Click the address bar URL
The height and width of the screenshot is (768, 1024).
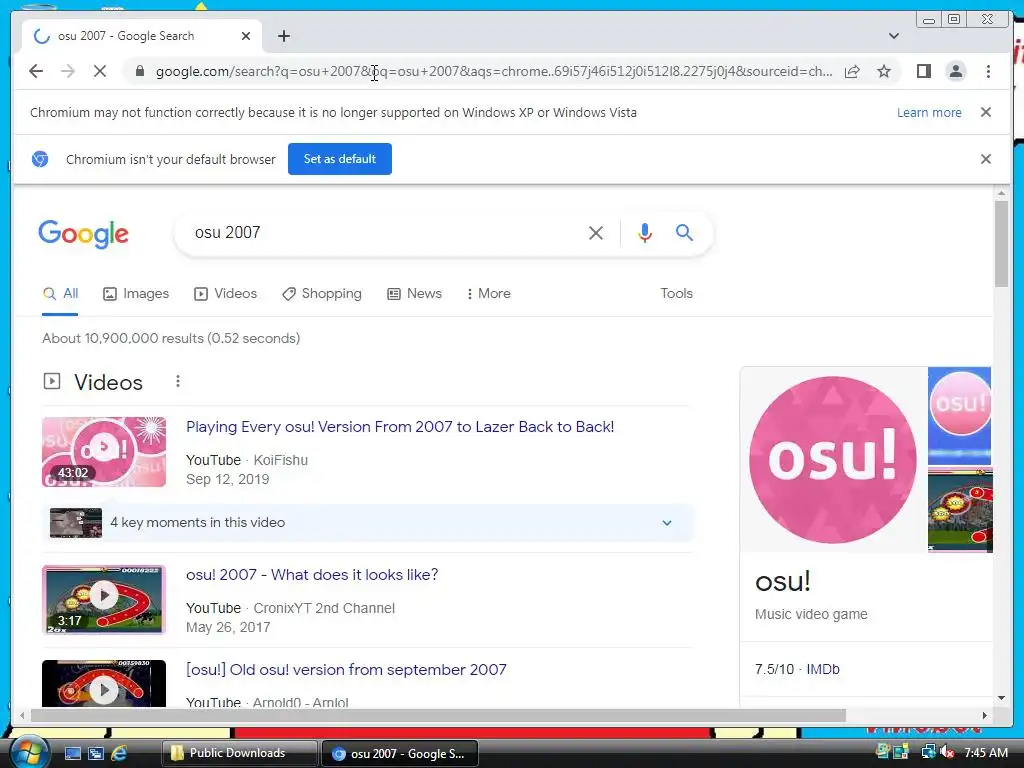tap(494, 71)
